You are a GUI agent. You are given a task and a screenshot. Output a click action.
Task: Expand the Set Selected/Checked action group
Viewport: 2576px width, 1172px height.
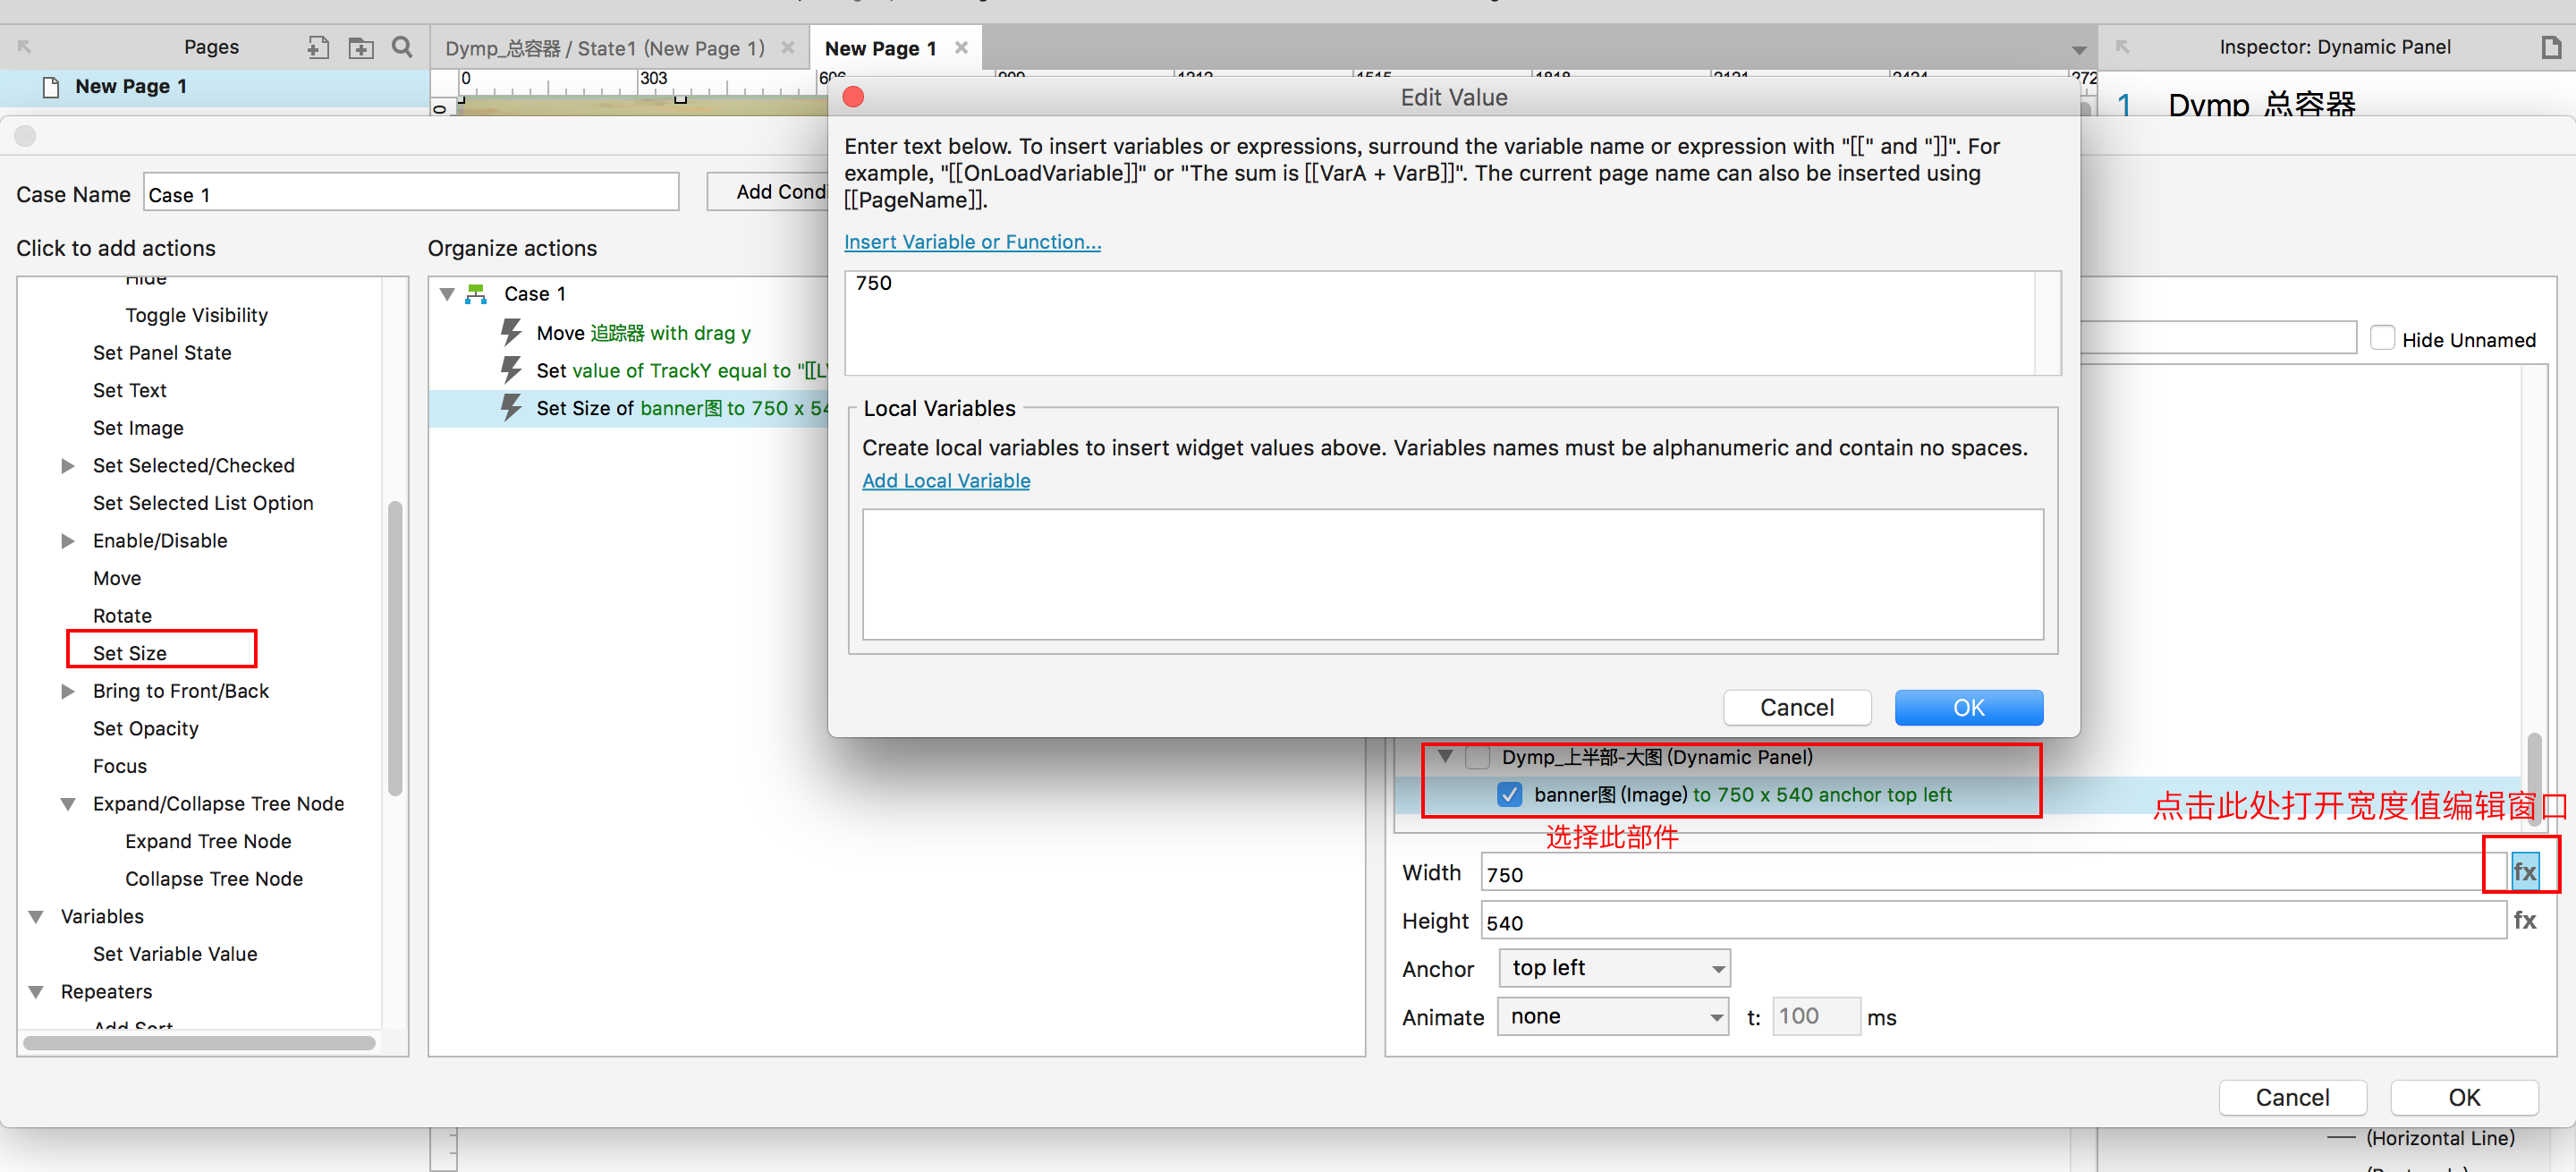point(68,466)
